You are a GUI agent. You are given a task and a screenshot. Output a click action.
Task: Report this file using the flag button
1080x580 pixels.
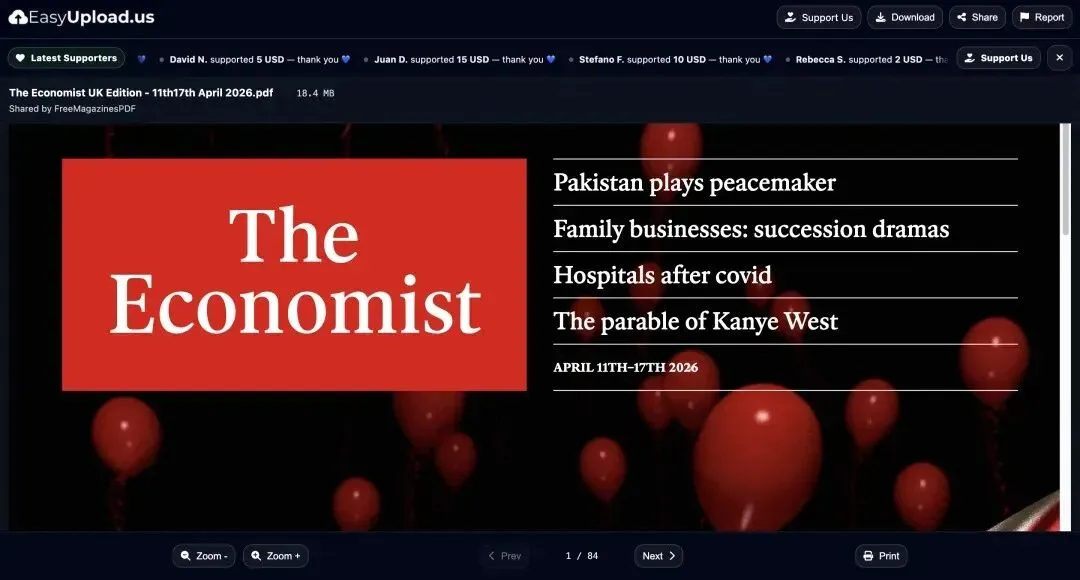(x=1041, y=17)
